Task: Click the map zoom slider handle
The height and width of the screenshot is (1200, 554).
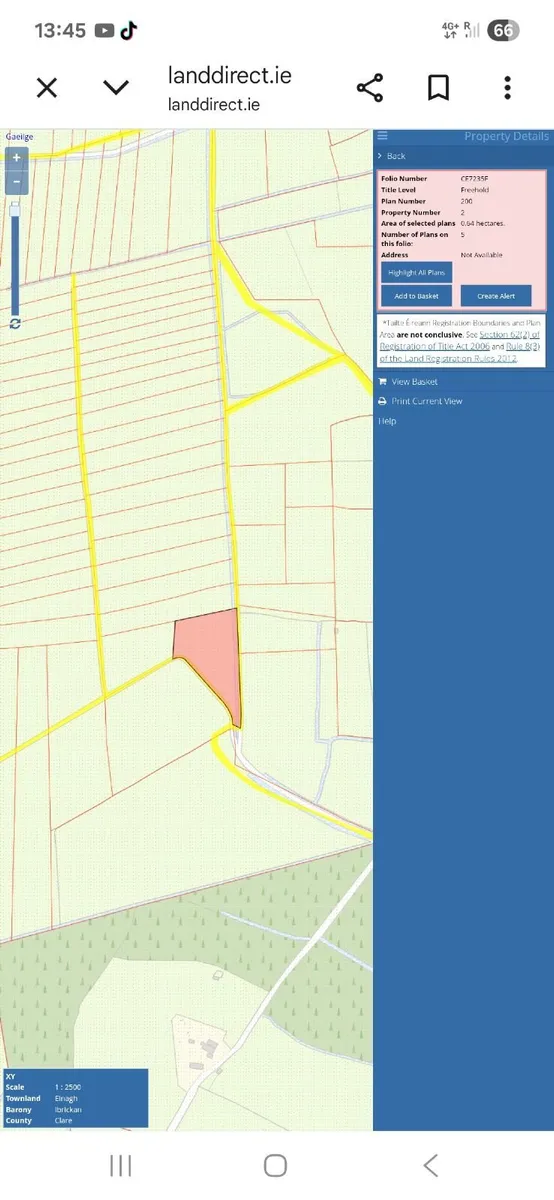Action: tap(15, 210)
